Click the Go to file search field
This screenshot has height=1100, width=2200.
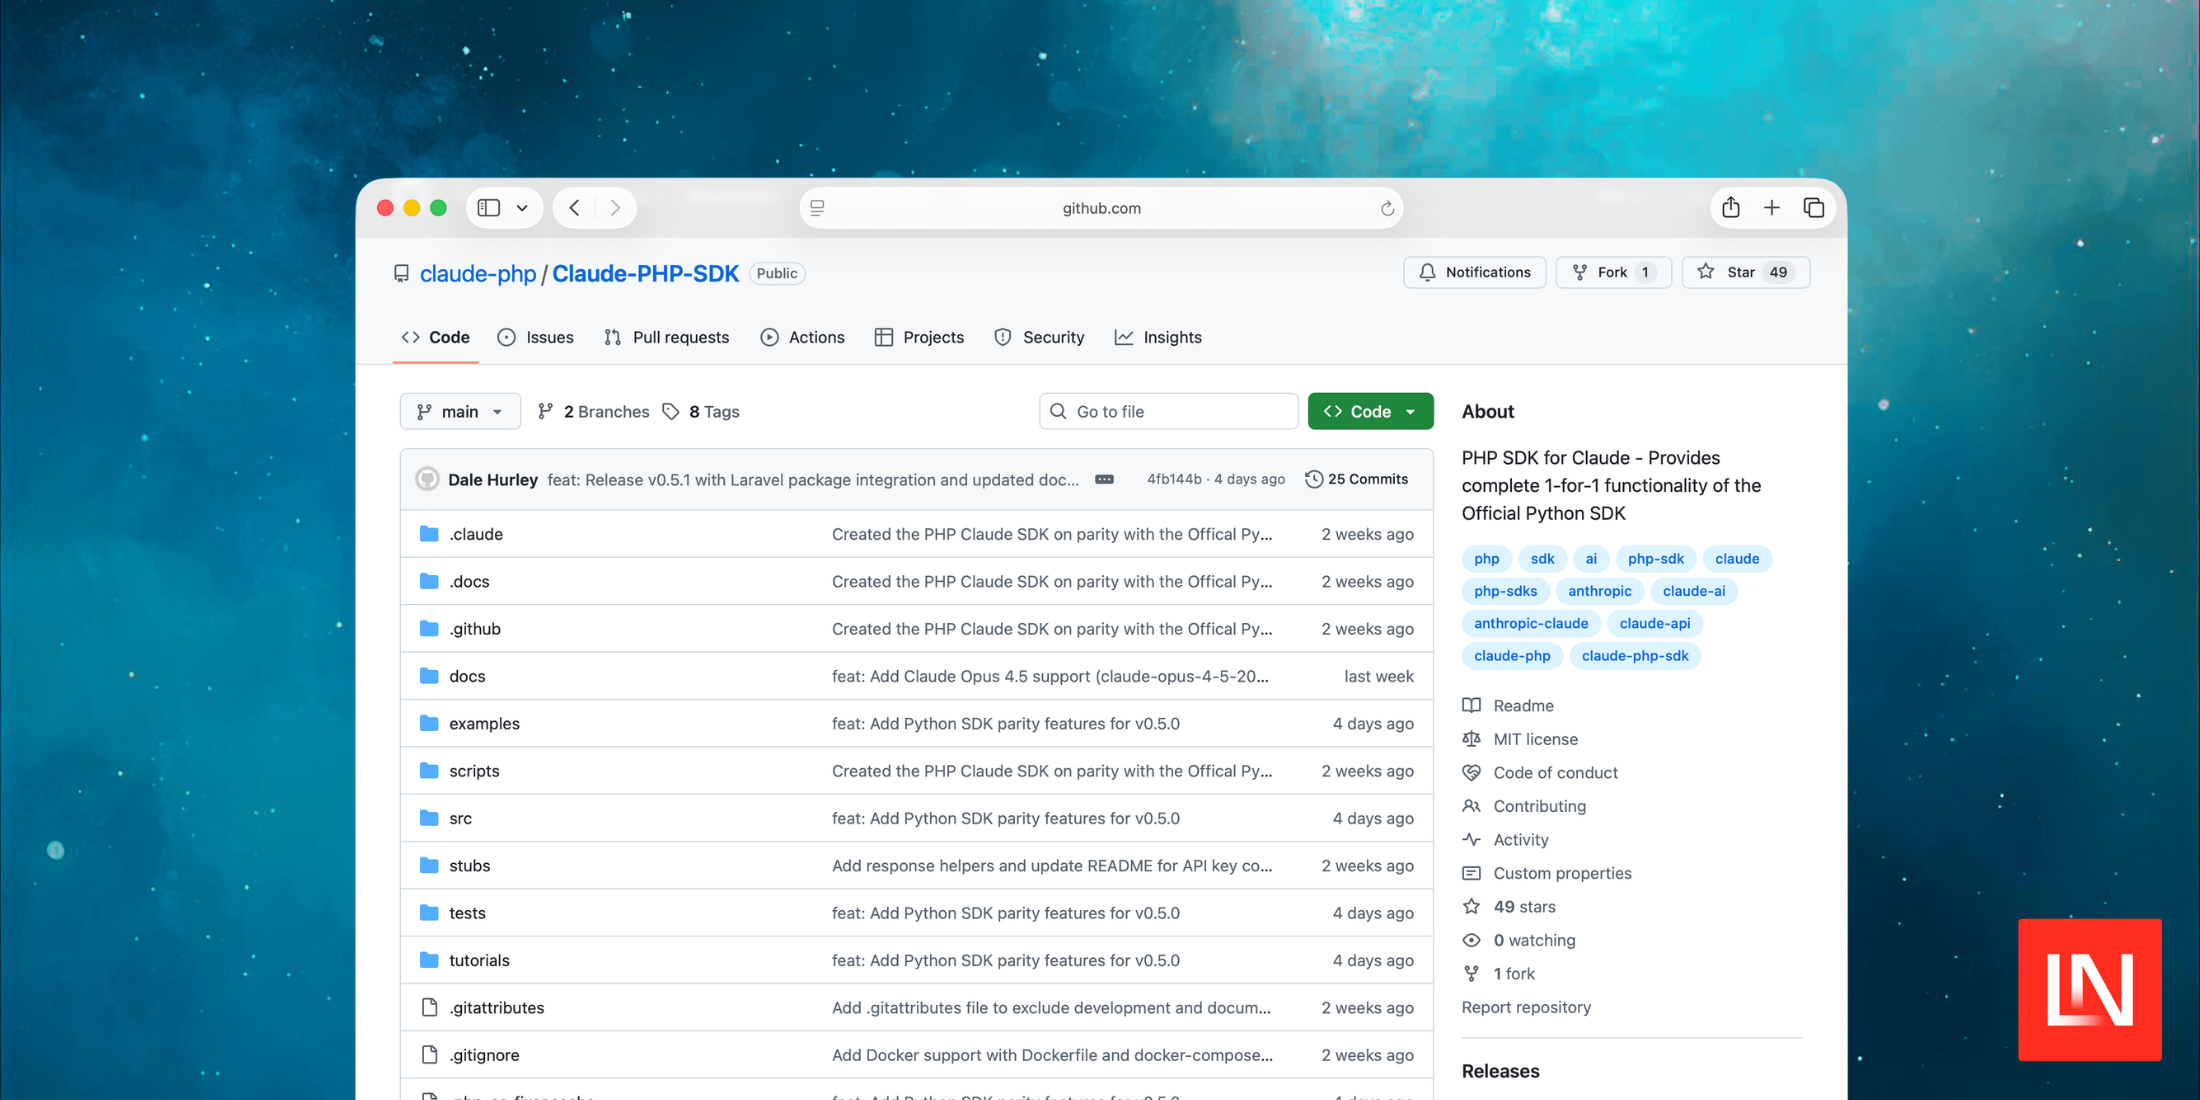coord(1168,411)
